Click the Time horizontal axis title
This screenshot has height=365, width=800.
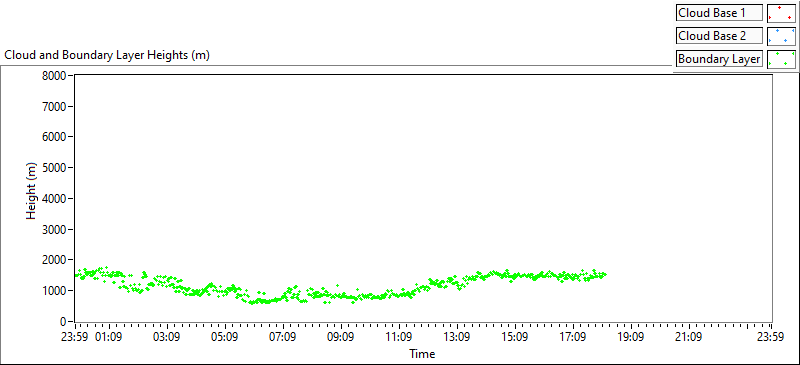(422, 353)
